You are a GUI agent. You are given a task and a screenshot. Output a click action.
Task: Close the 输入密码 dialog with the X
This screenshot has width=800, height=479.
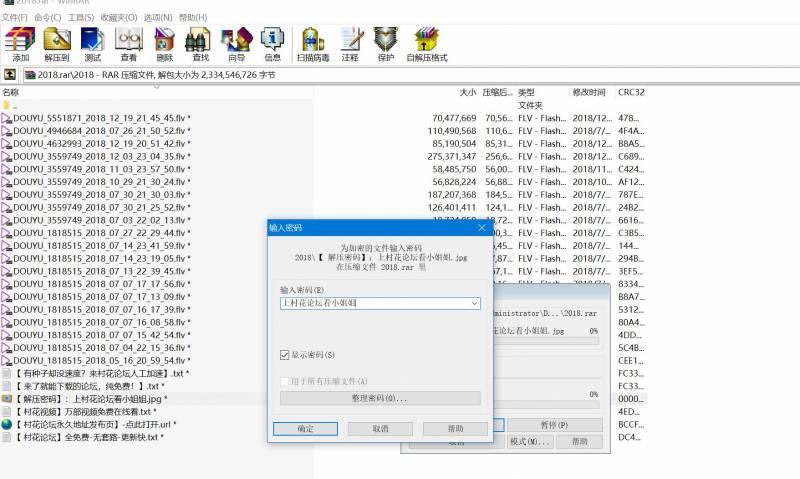coord(482,228)
